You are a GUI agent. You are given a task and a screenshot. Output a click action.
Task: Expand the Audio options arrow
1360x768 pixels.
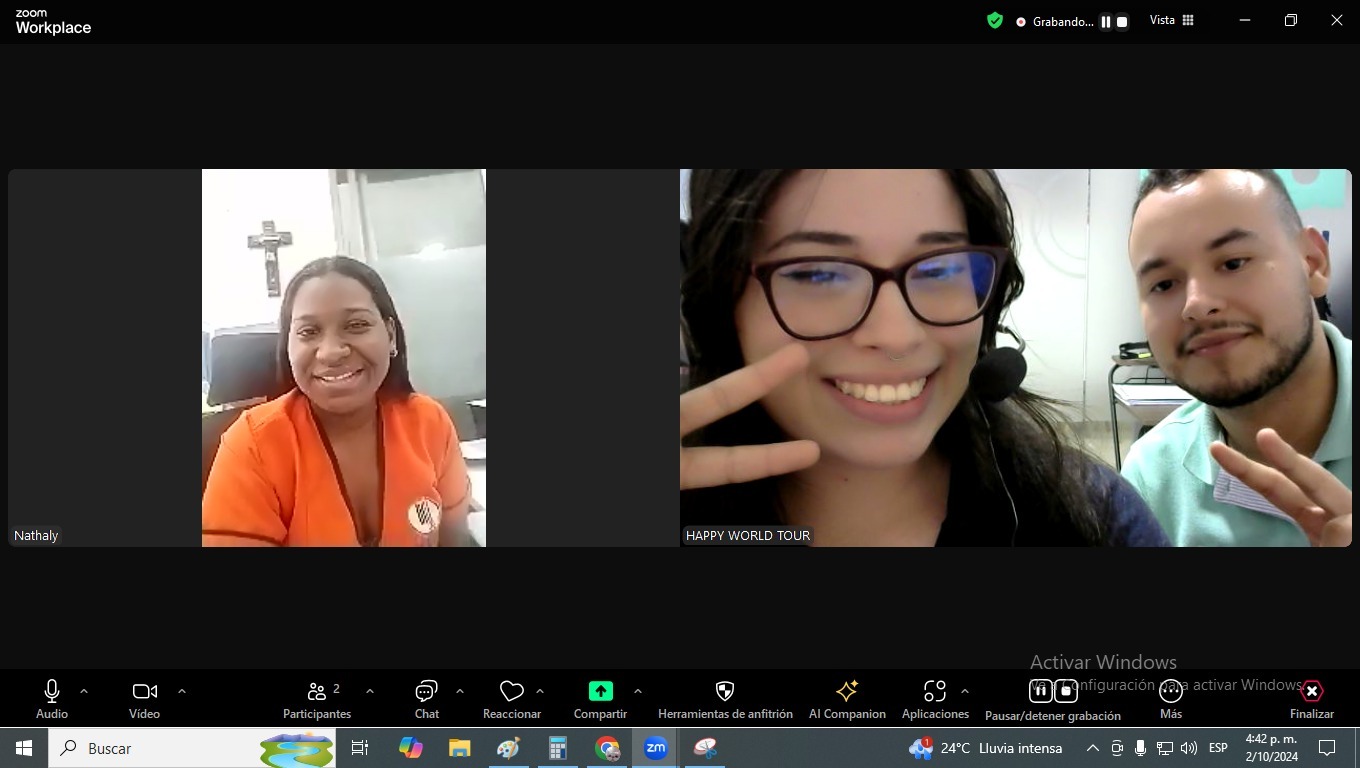point(84,691)
